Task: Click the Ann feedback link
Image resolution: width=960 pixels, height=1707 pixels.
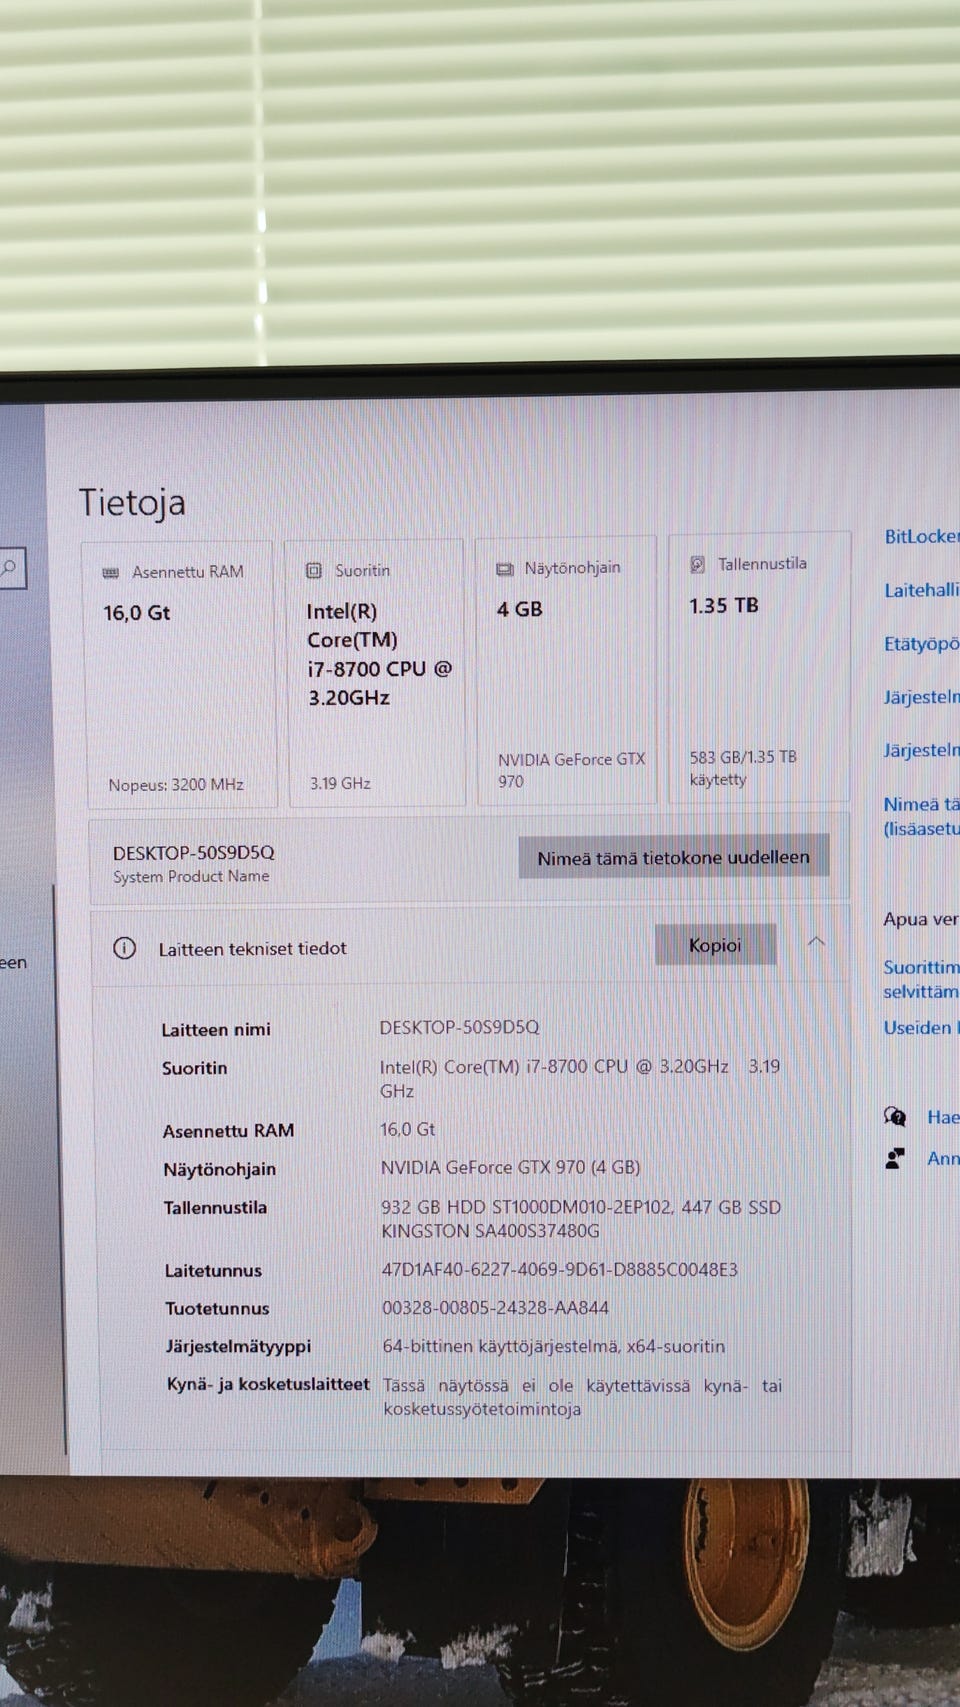Action: [942, 1158]
